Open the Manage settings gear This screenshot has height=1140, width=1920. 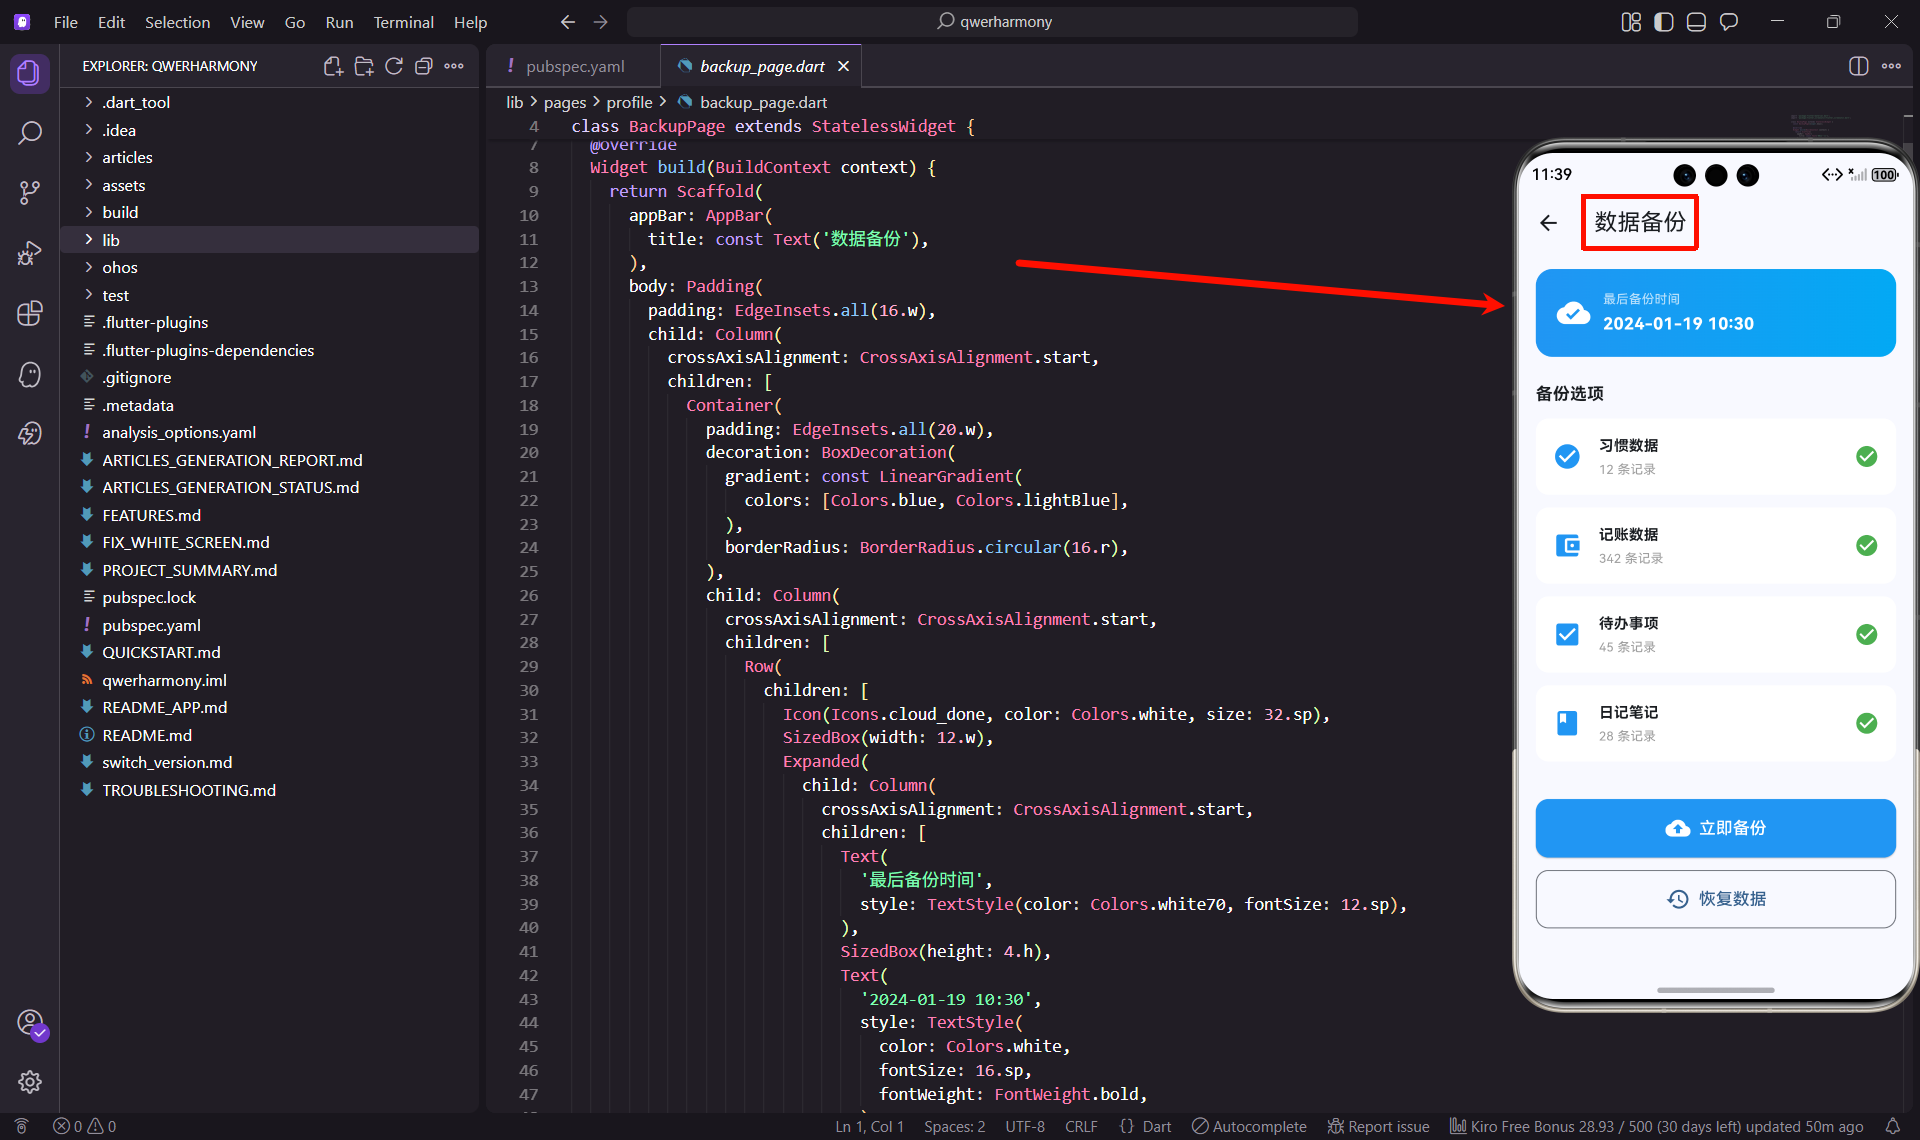(30, 1082)
